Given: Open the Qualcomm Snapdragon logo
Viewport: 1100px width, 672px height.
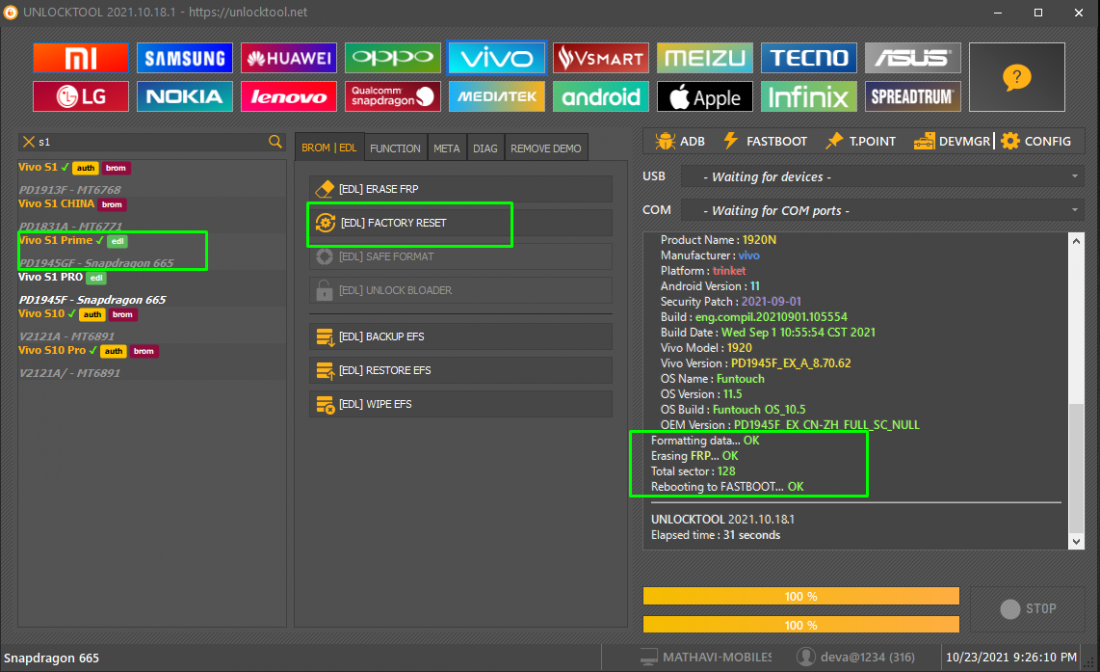Looking at the screenshot, I should pos(392,97).
